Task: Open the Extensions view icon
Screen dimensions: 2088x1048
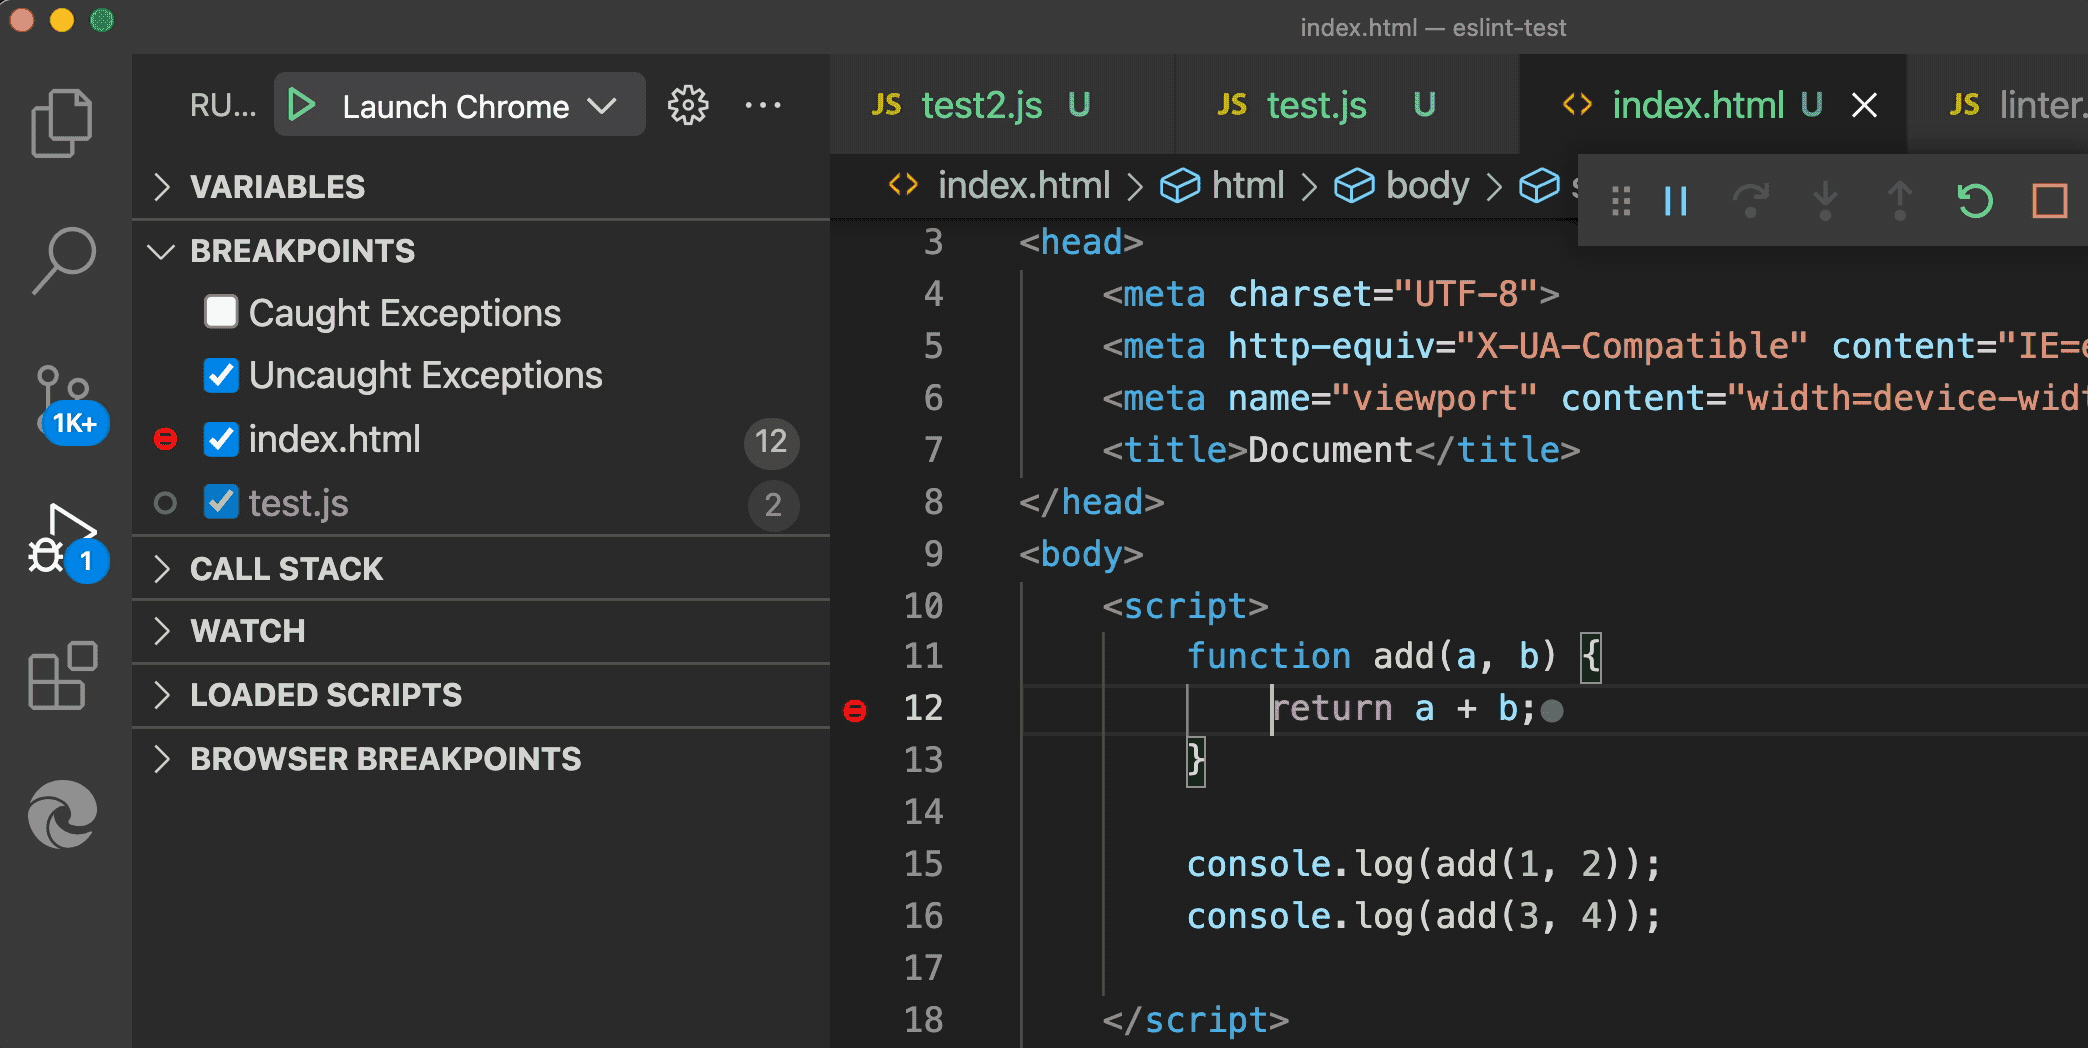Action: (63, 676)
